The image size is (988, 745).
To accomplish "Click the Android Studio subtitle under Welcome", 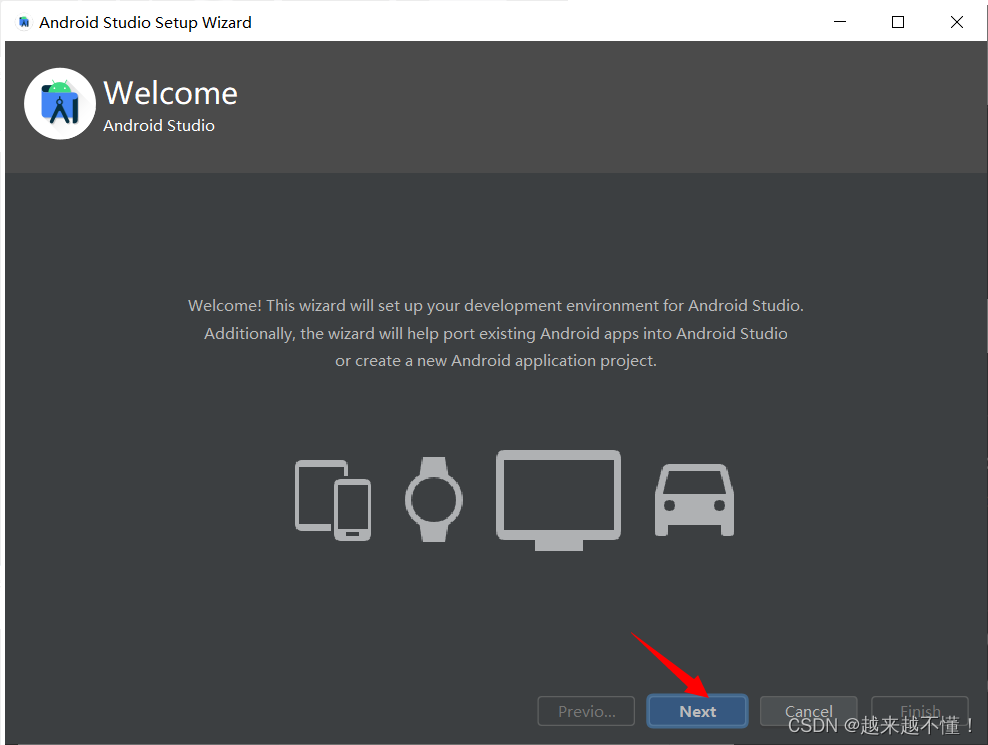I will [159, 125].
